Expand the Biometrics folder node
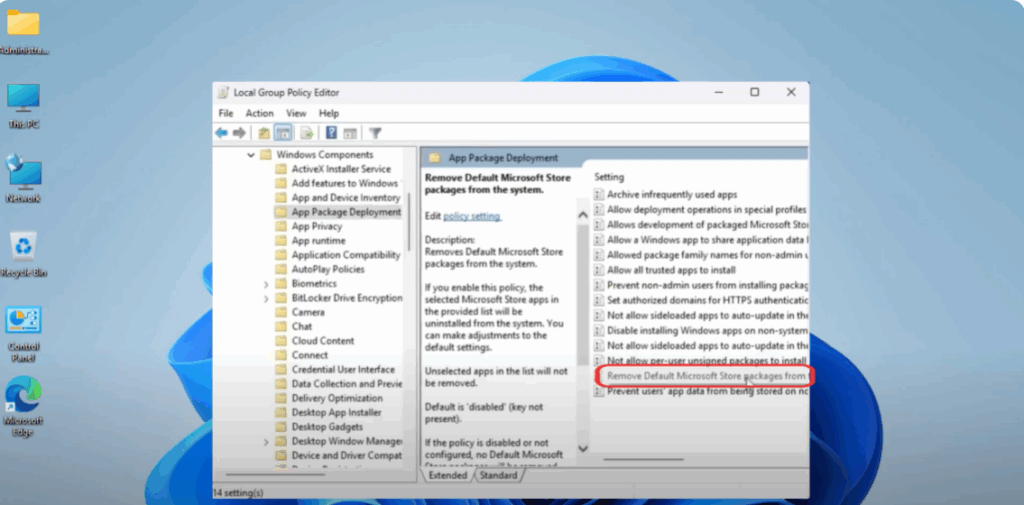 pos(266,284)
